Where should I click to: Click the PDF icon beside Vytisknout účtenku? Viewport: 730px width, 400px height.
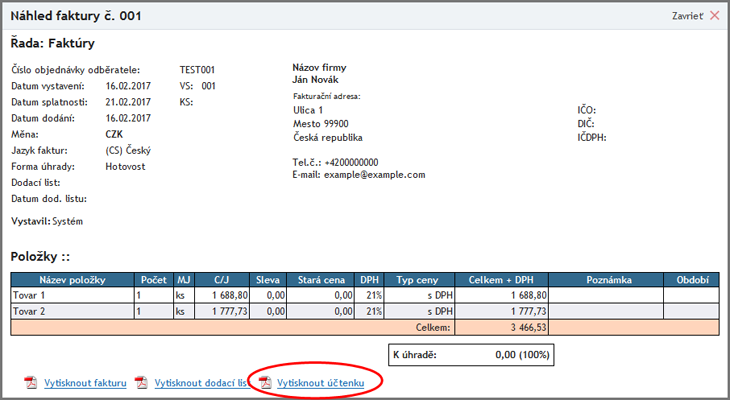click(x=265, y=383)
